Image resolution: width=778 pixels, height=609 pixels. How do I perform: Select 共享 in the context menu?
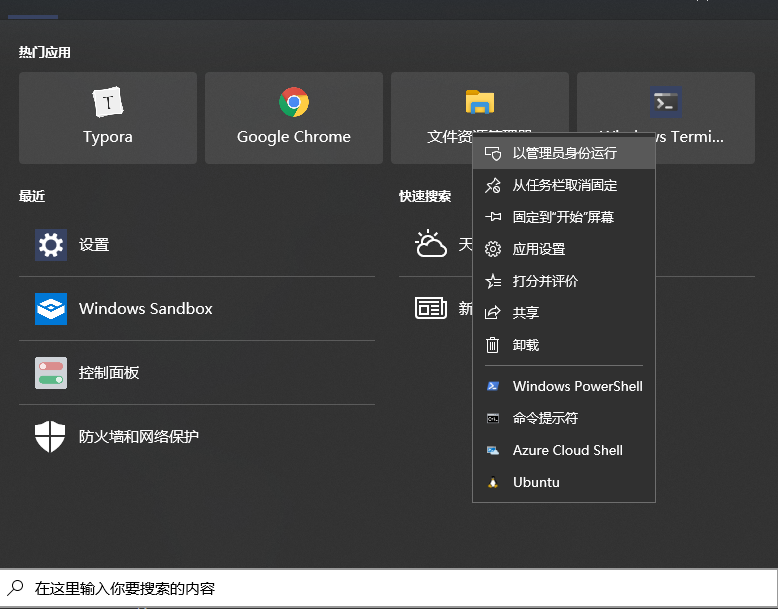[564, 313]
